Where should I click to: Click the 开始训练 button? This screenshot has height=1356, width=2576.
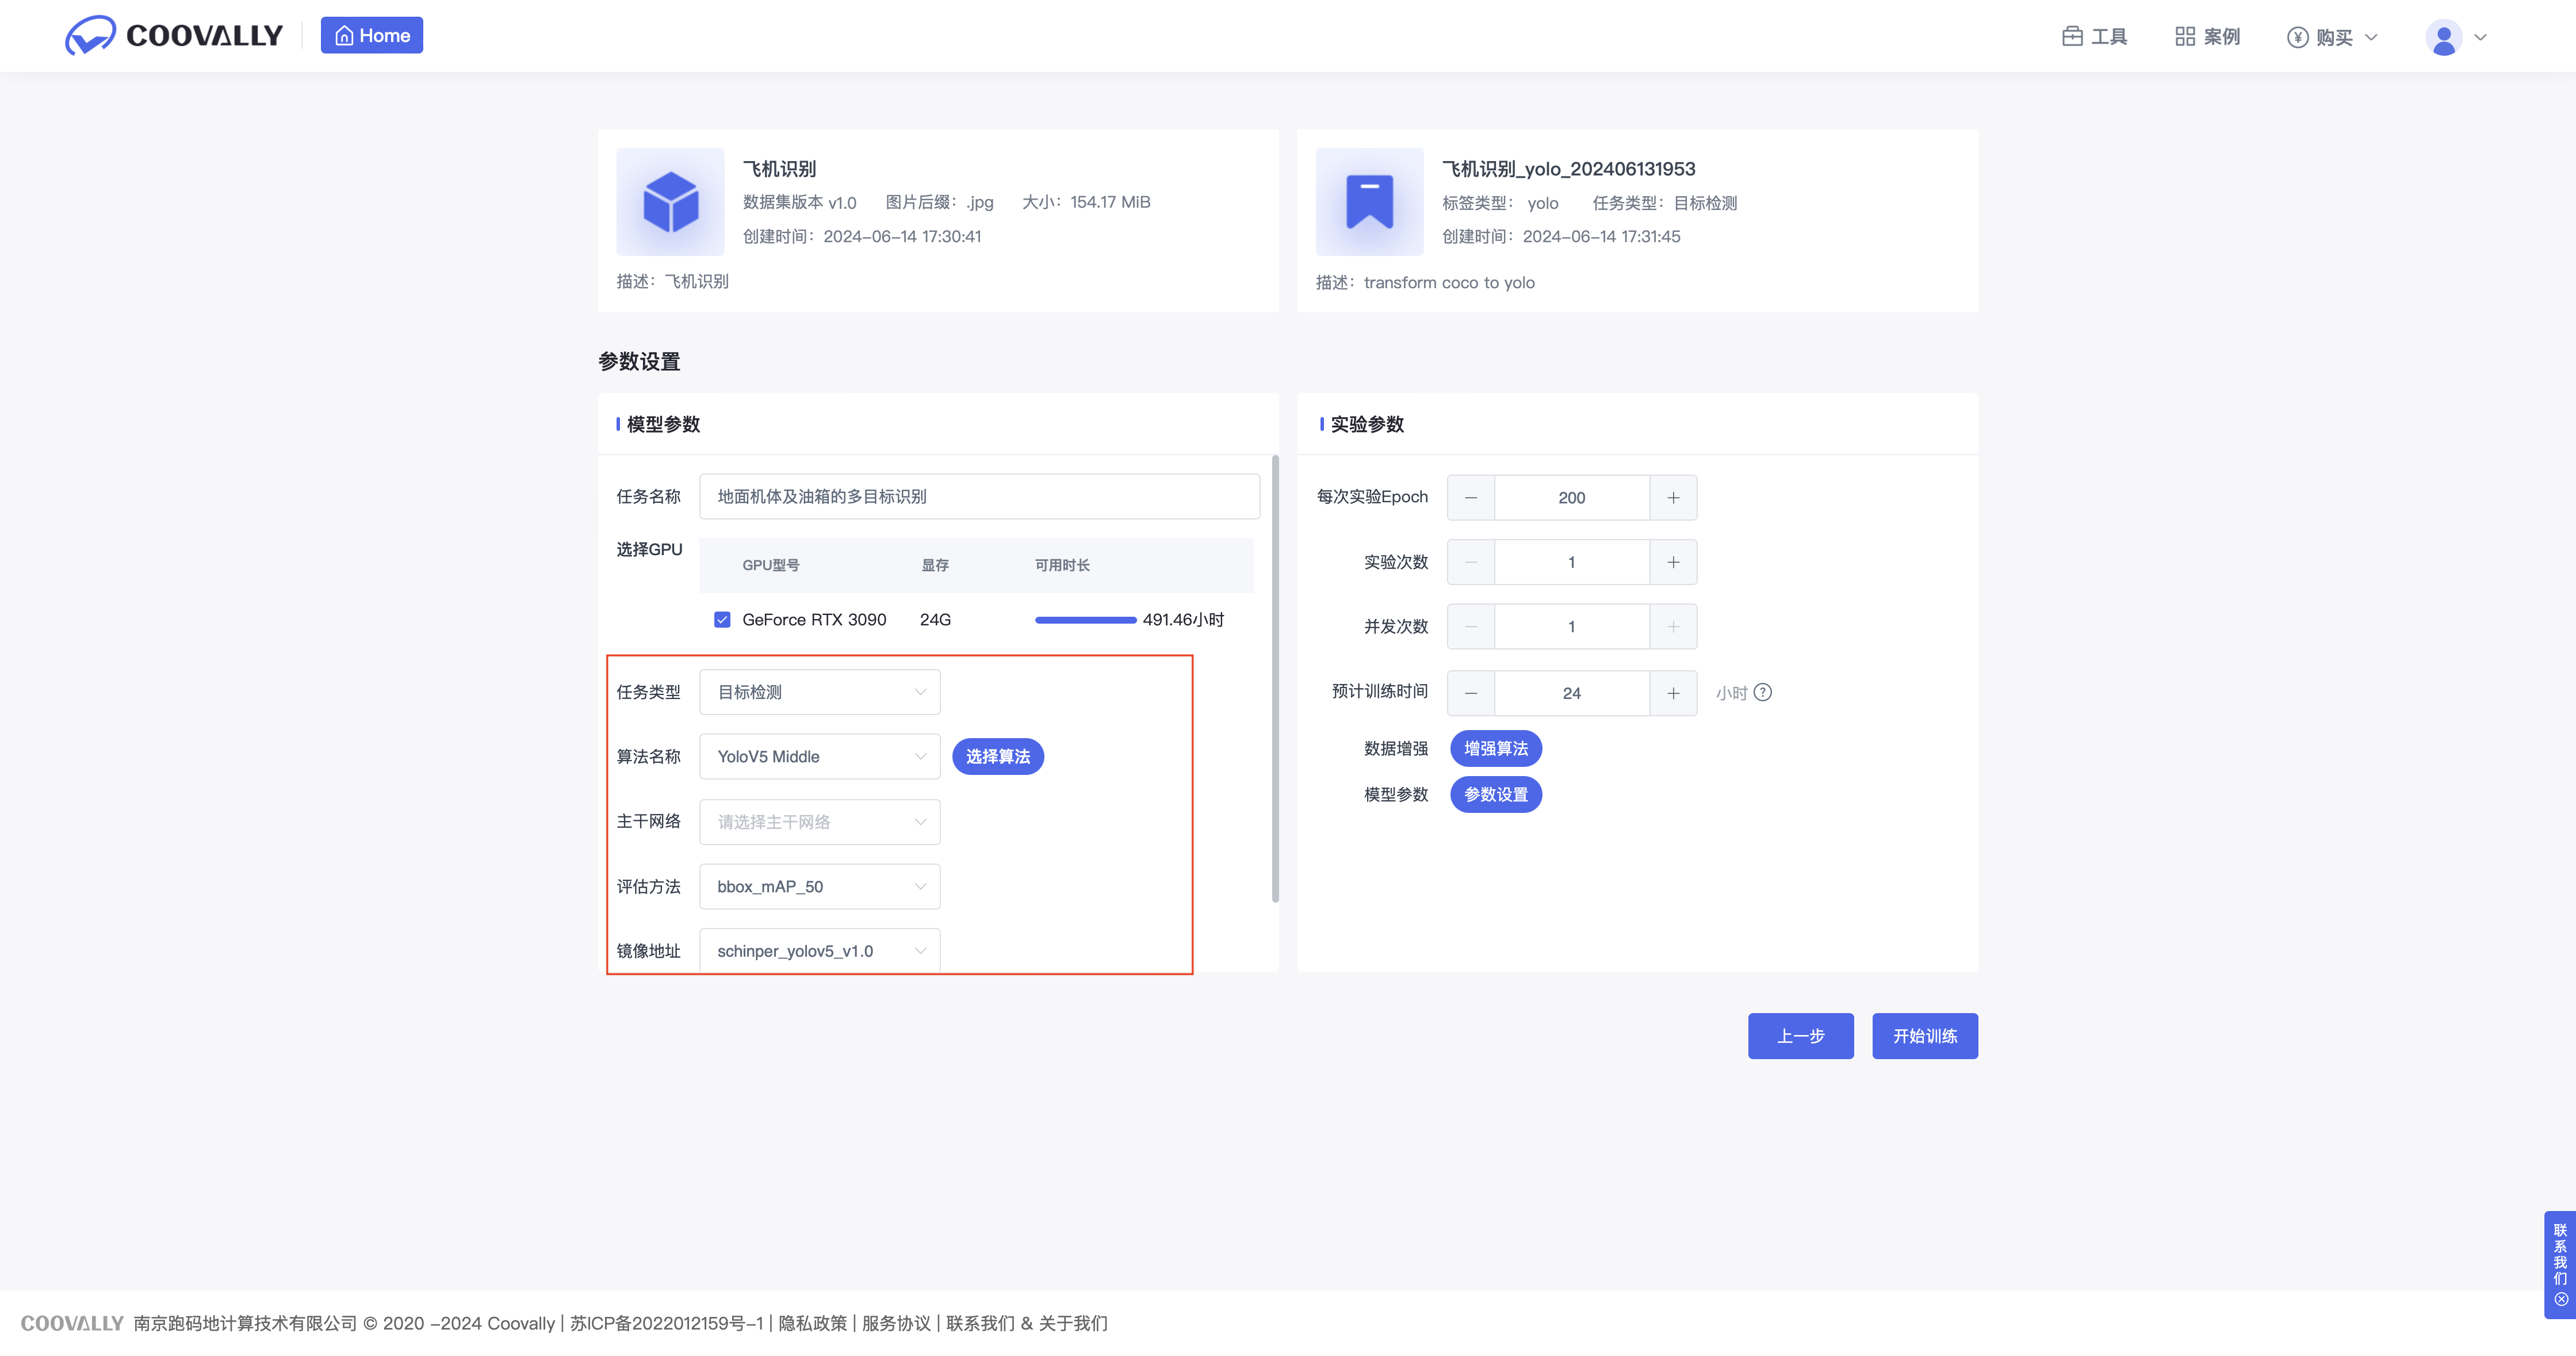click(1924, 1036)
